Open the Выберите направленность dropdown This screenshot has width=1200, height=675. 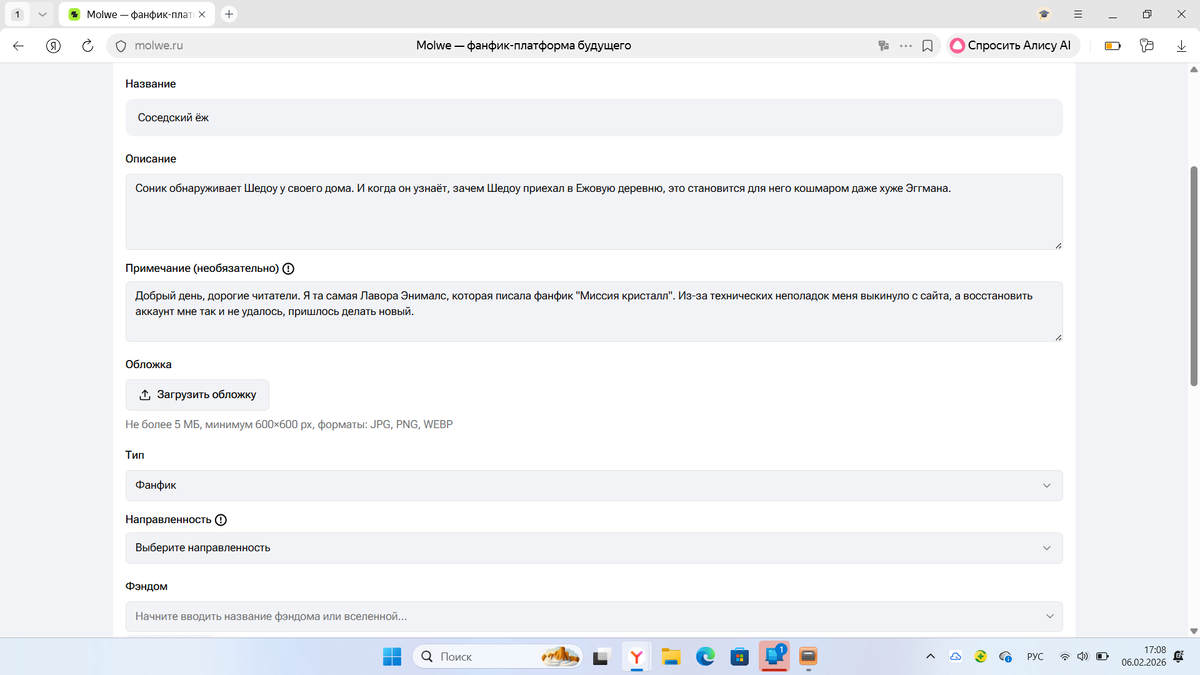tap(594, 548)
